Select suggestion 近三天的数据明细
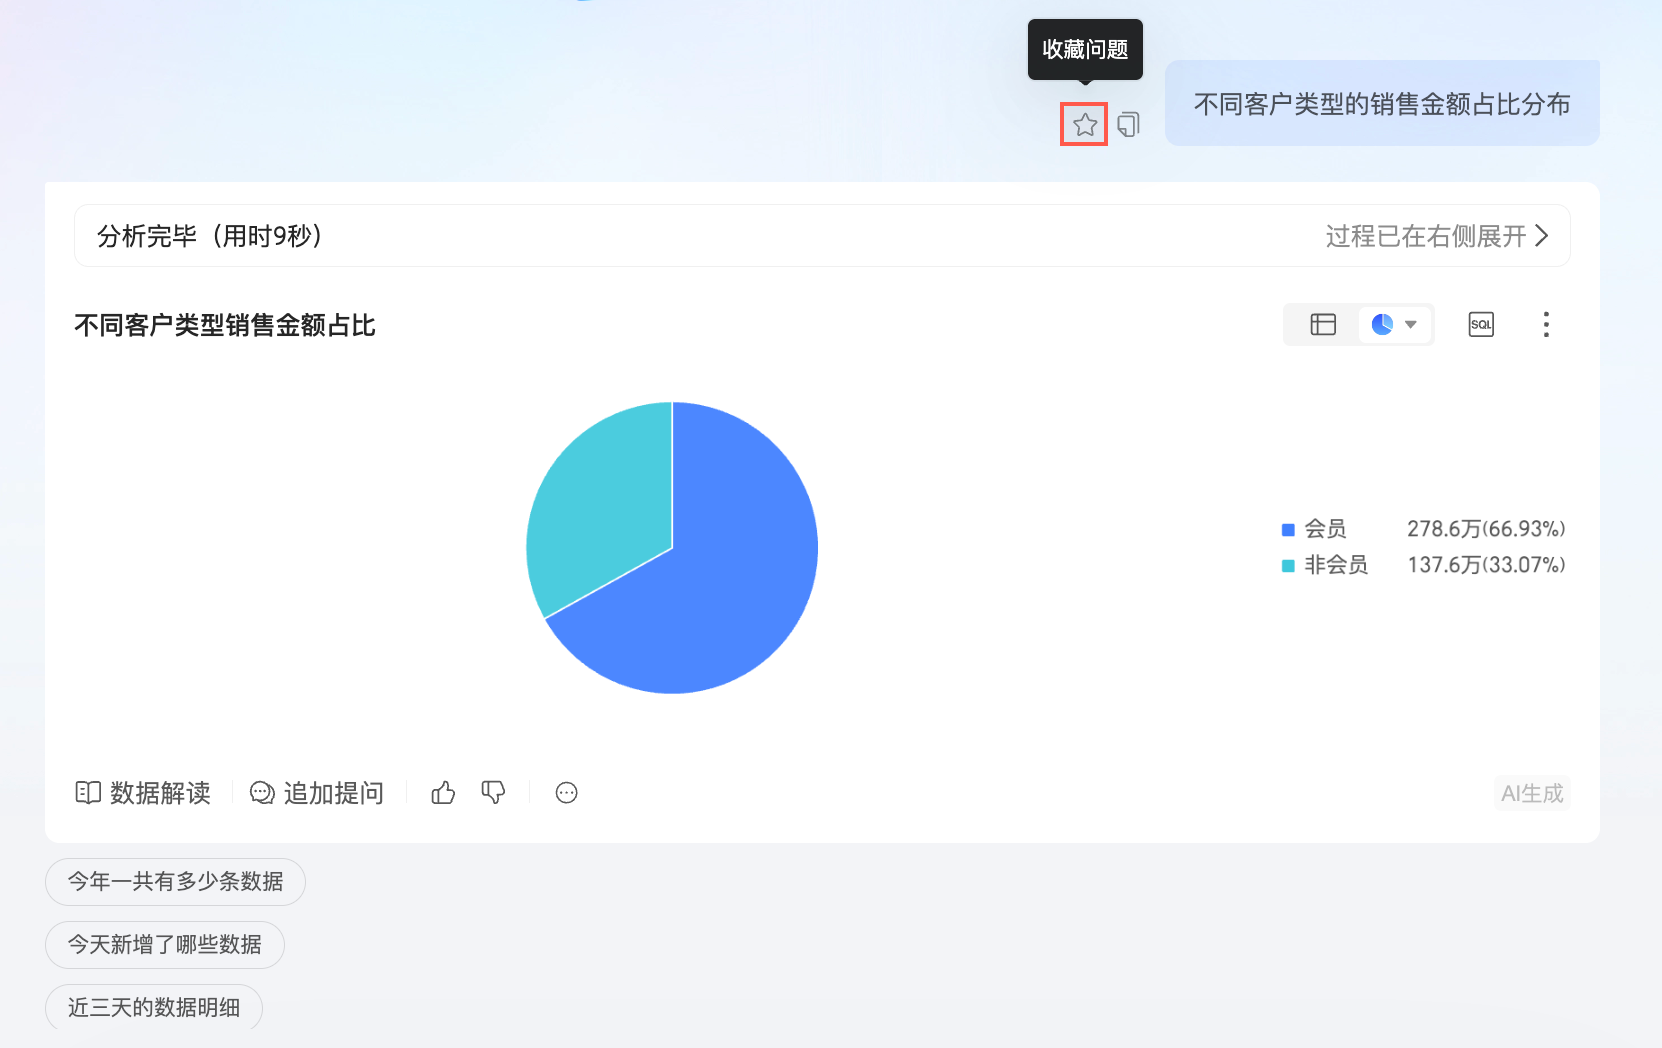This screenshot has height=1048, width=1662. 154,1008
